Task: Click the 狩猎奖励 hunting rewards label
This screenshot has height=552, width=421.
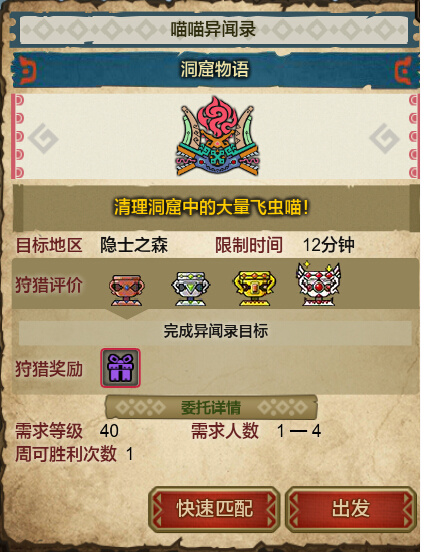Action: pyautogui.click(x=49, y=369)
